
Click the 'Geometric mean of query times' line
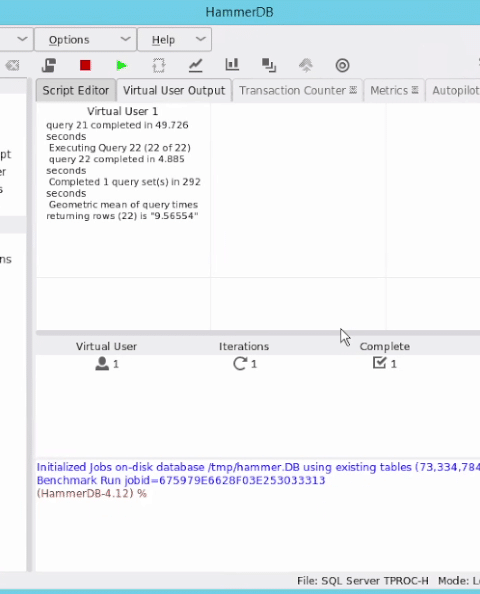[x=124, y=205]
